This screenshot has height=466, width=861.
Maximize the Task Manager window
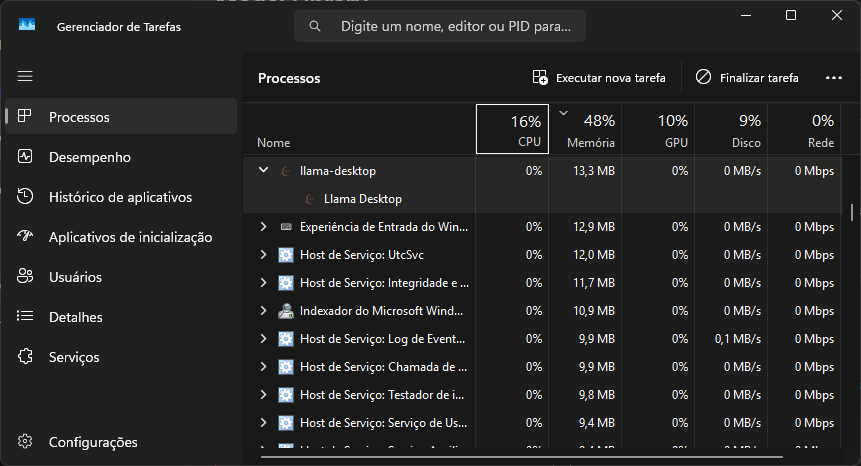pos(791,15)
